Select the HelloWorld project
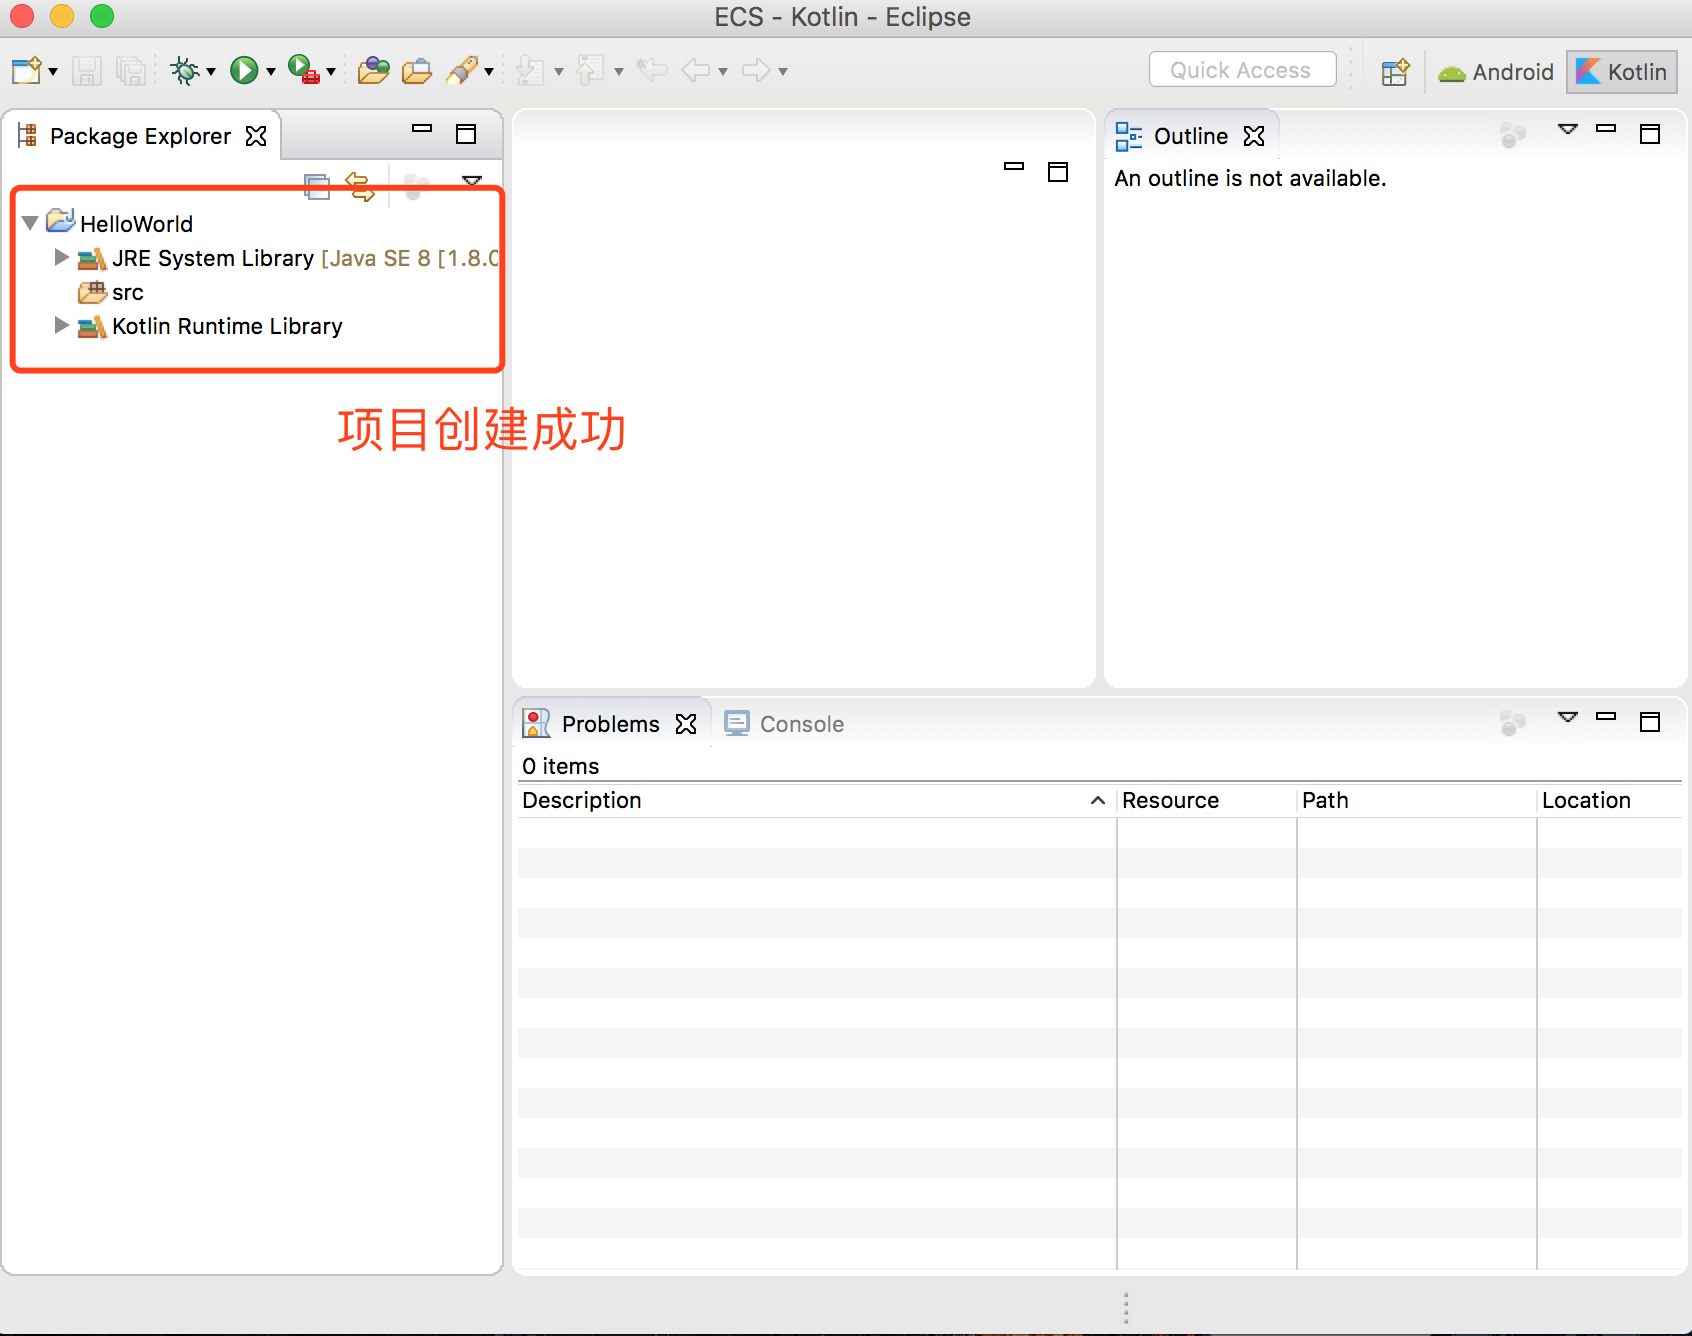 (136, 224)
